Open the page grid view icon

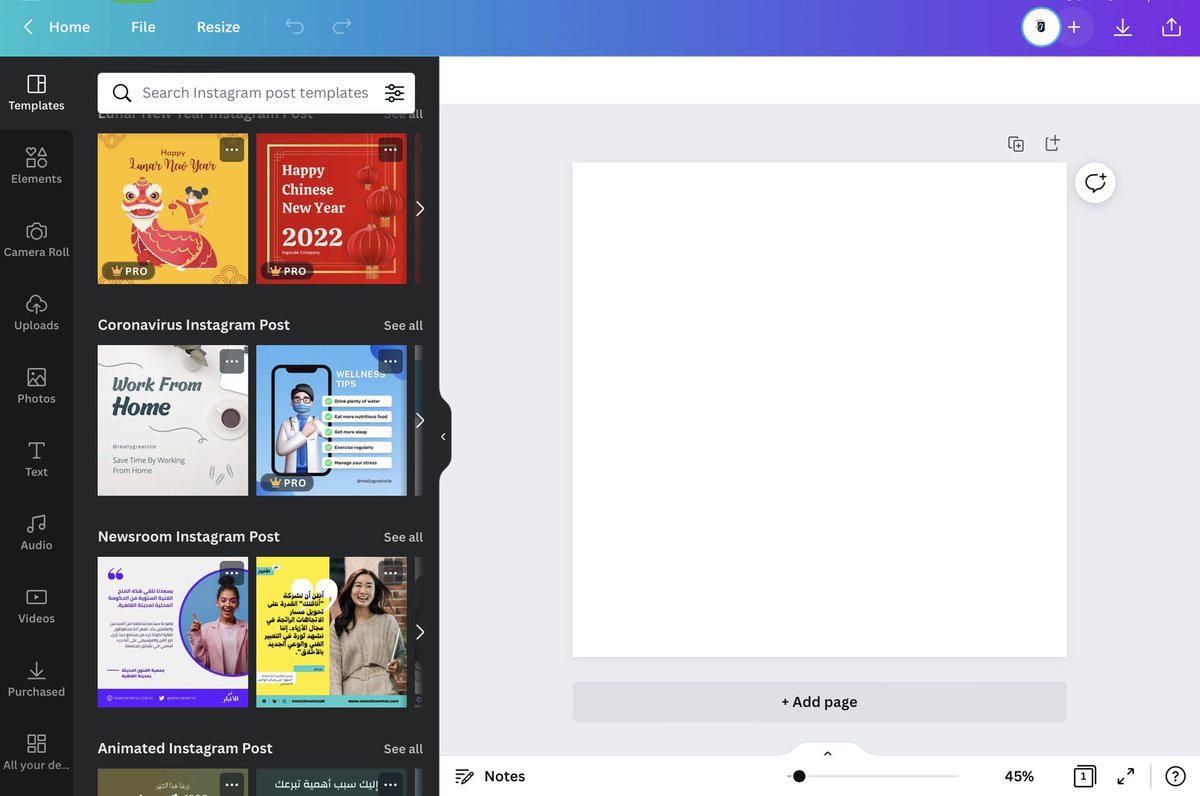click(x=1083, y=776)
